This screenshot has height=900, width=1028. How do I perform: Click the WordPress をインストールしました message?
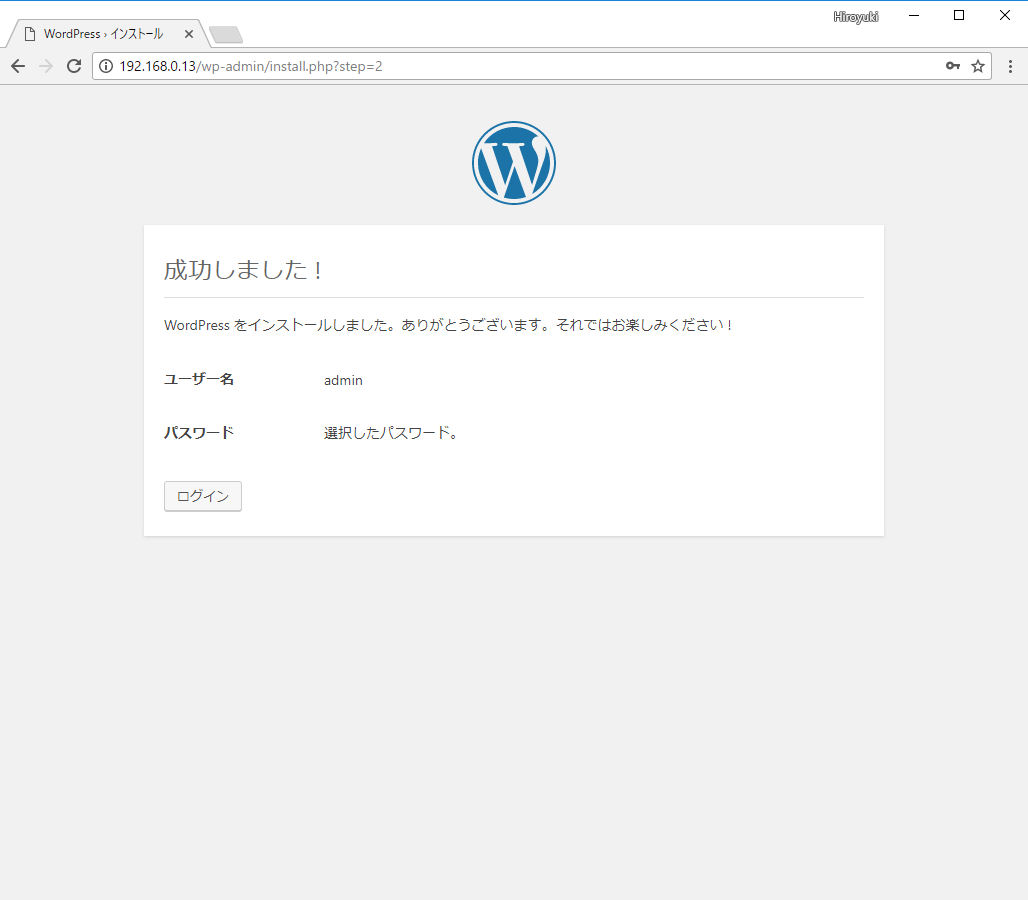(x=448, y=325)
